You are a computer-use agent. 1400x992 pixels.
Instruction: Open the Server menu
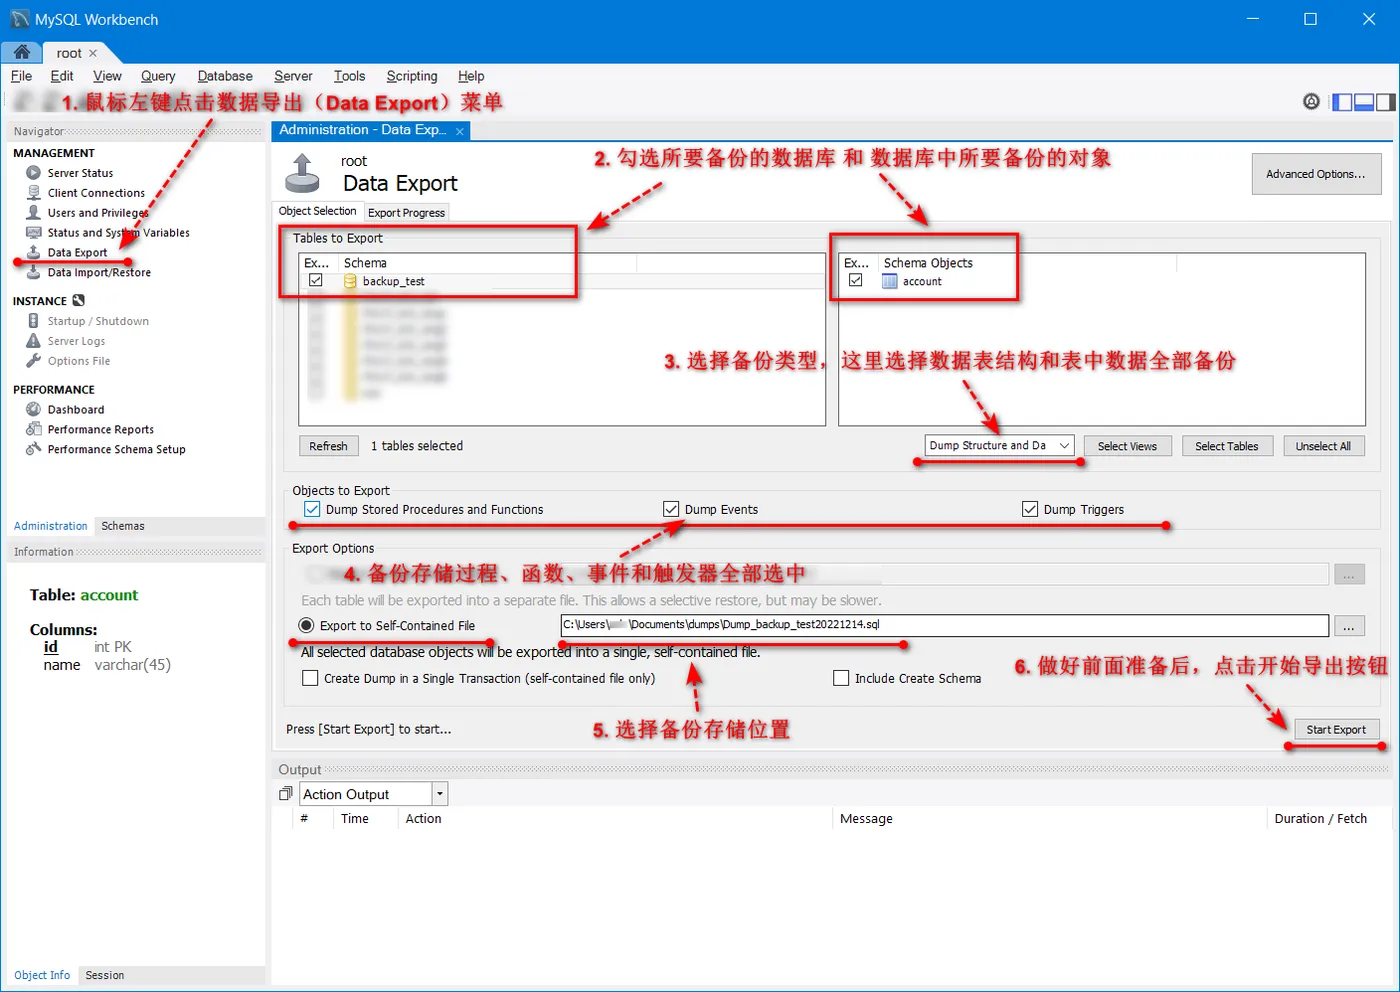(293, 76)
